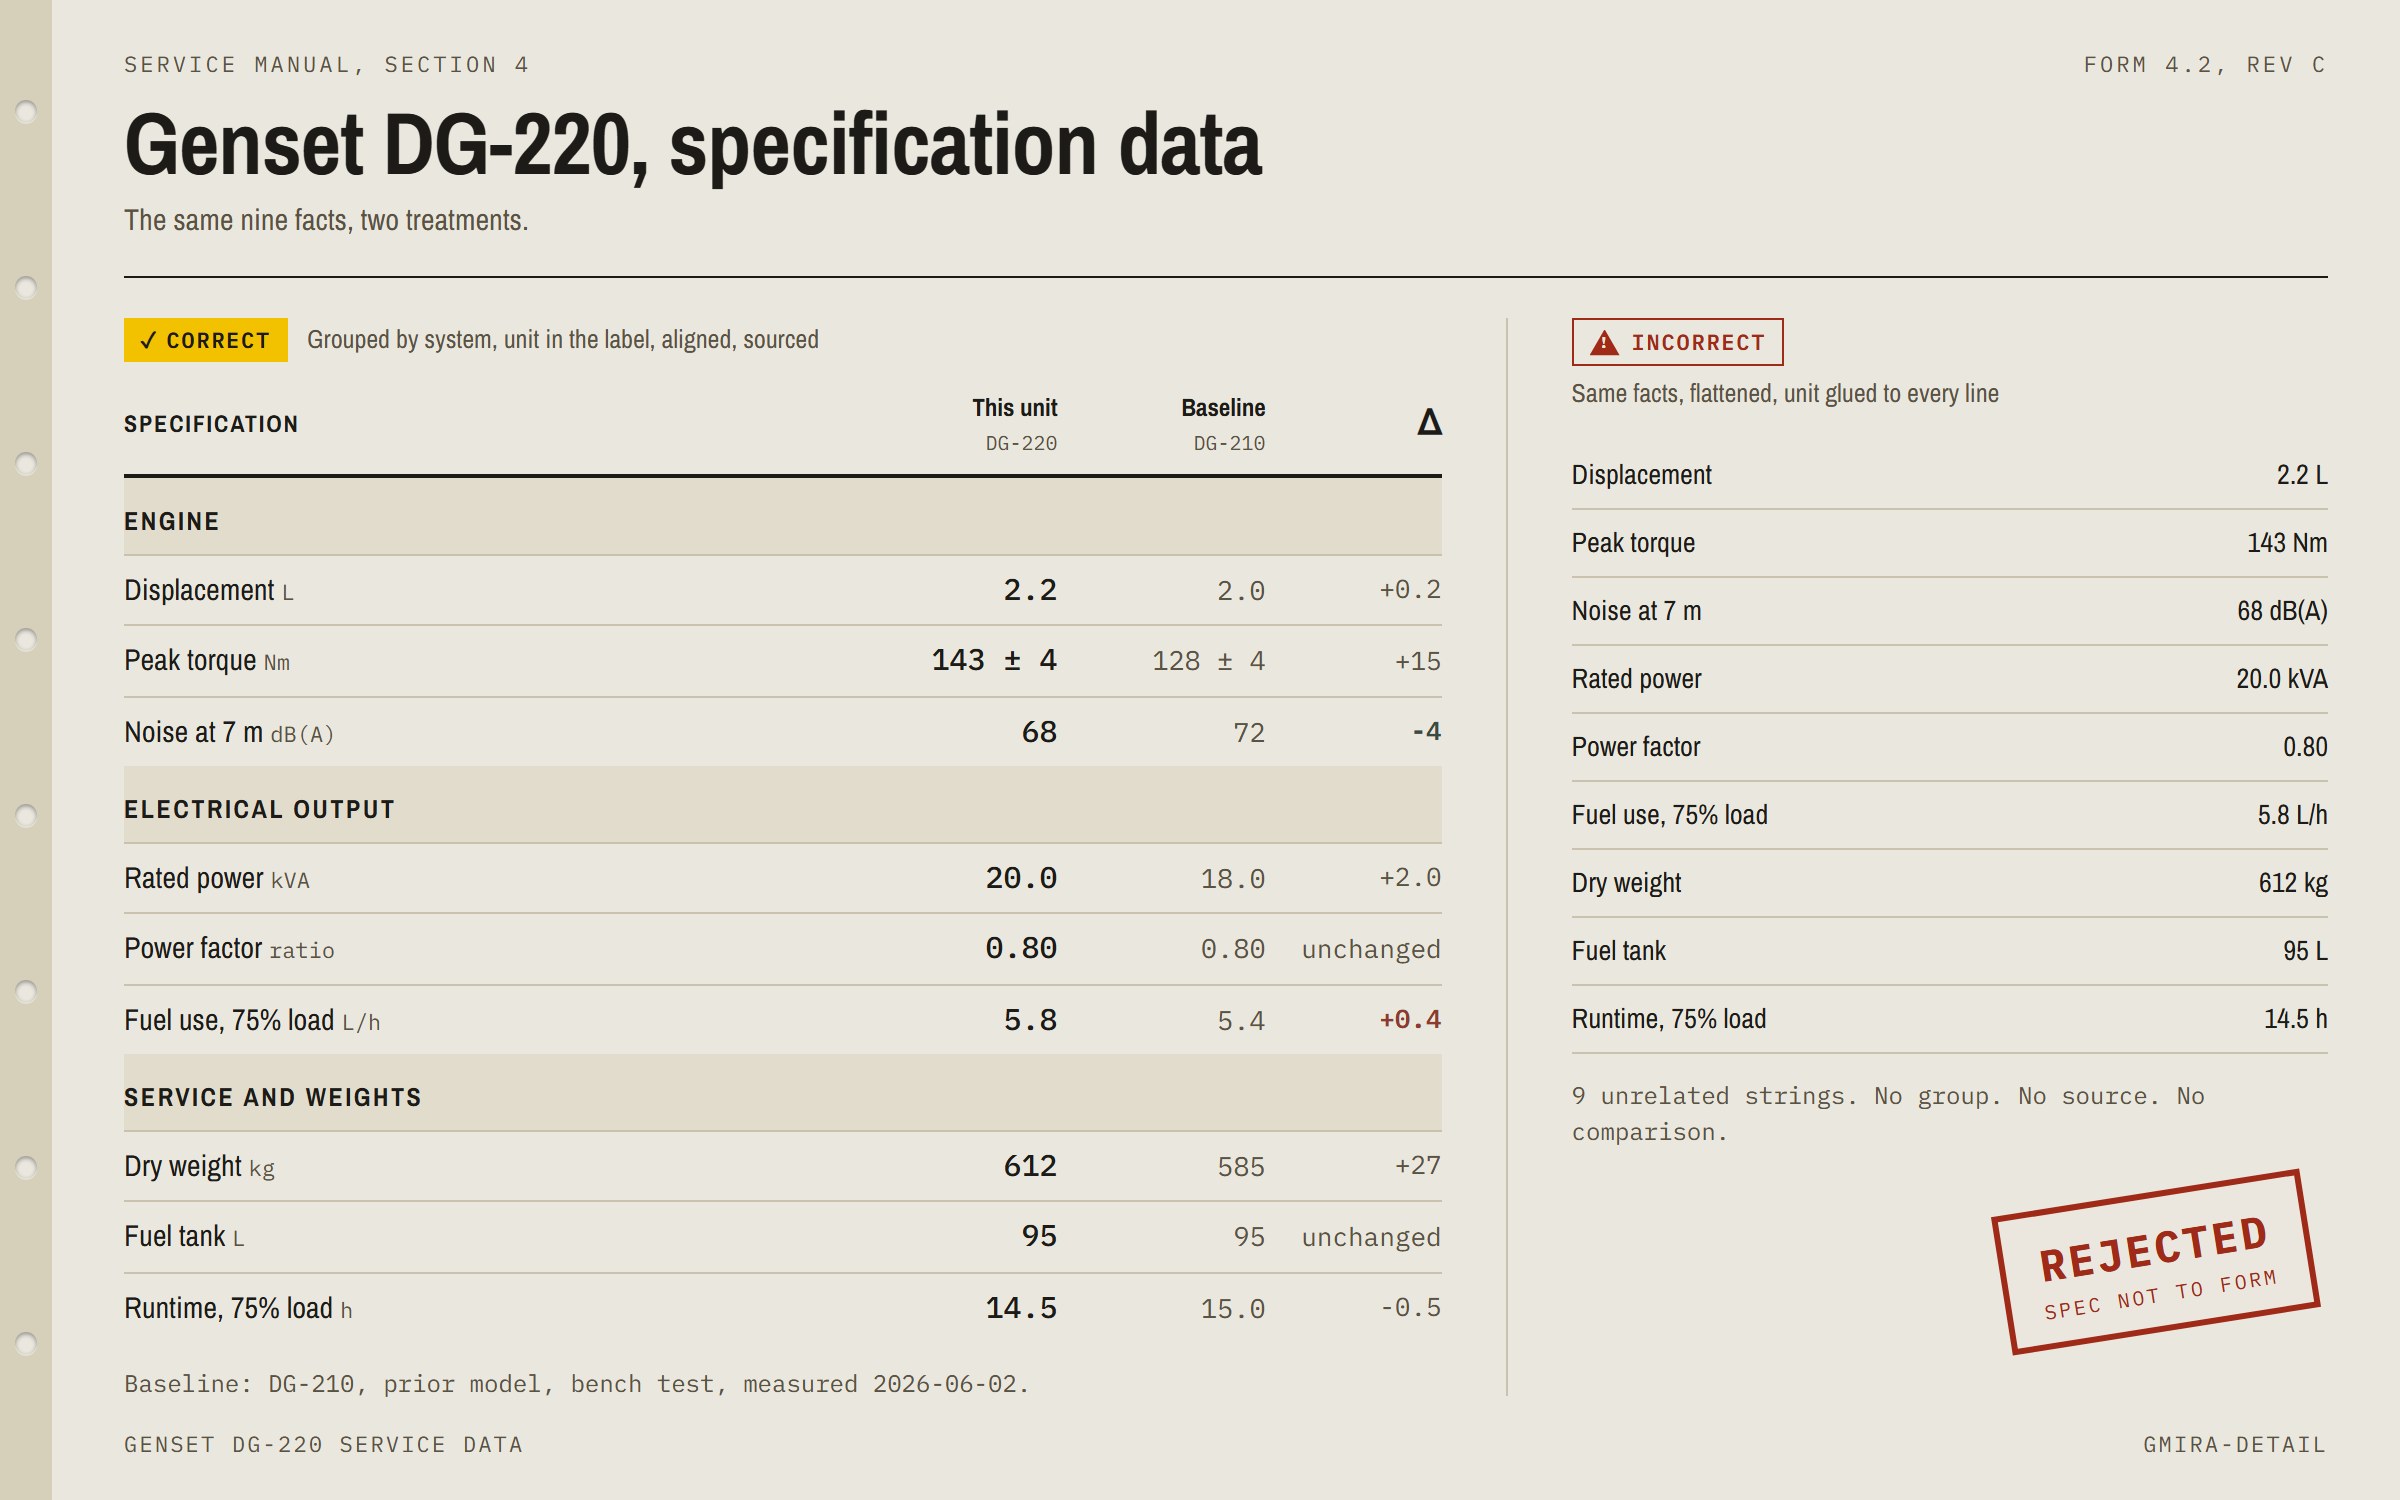Select the Runtime delta '-0.5'
2400x1500 pixels.
click(1410, 1307)
